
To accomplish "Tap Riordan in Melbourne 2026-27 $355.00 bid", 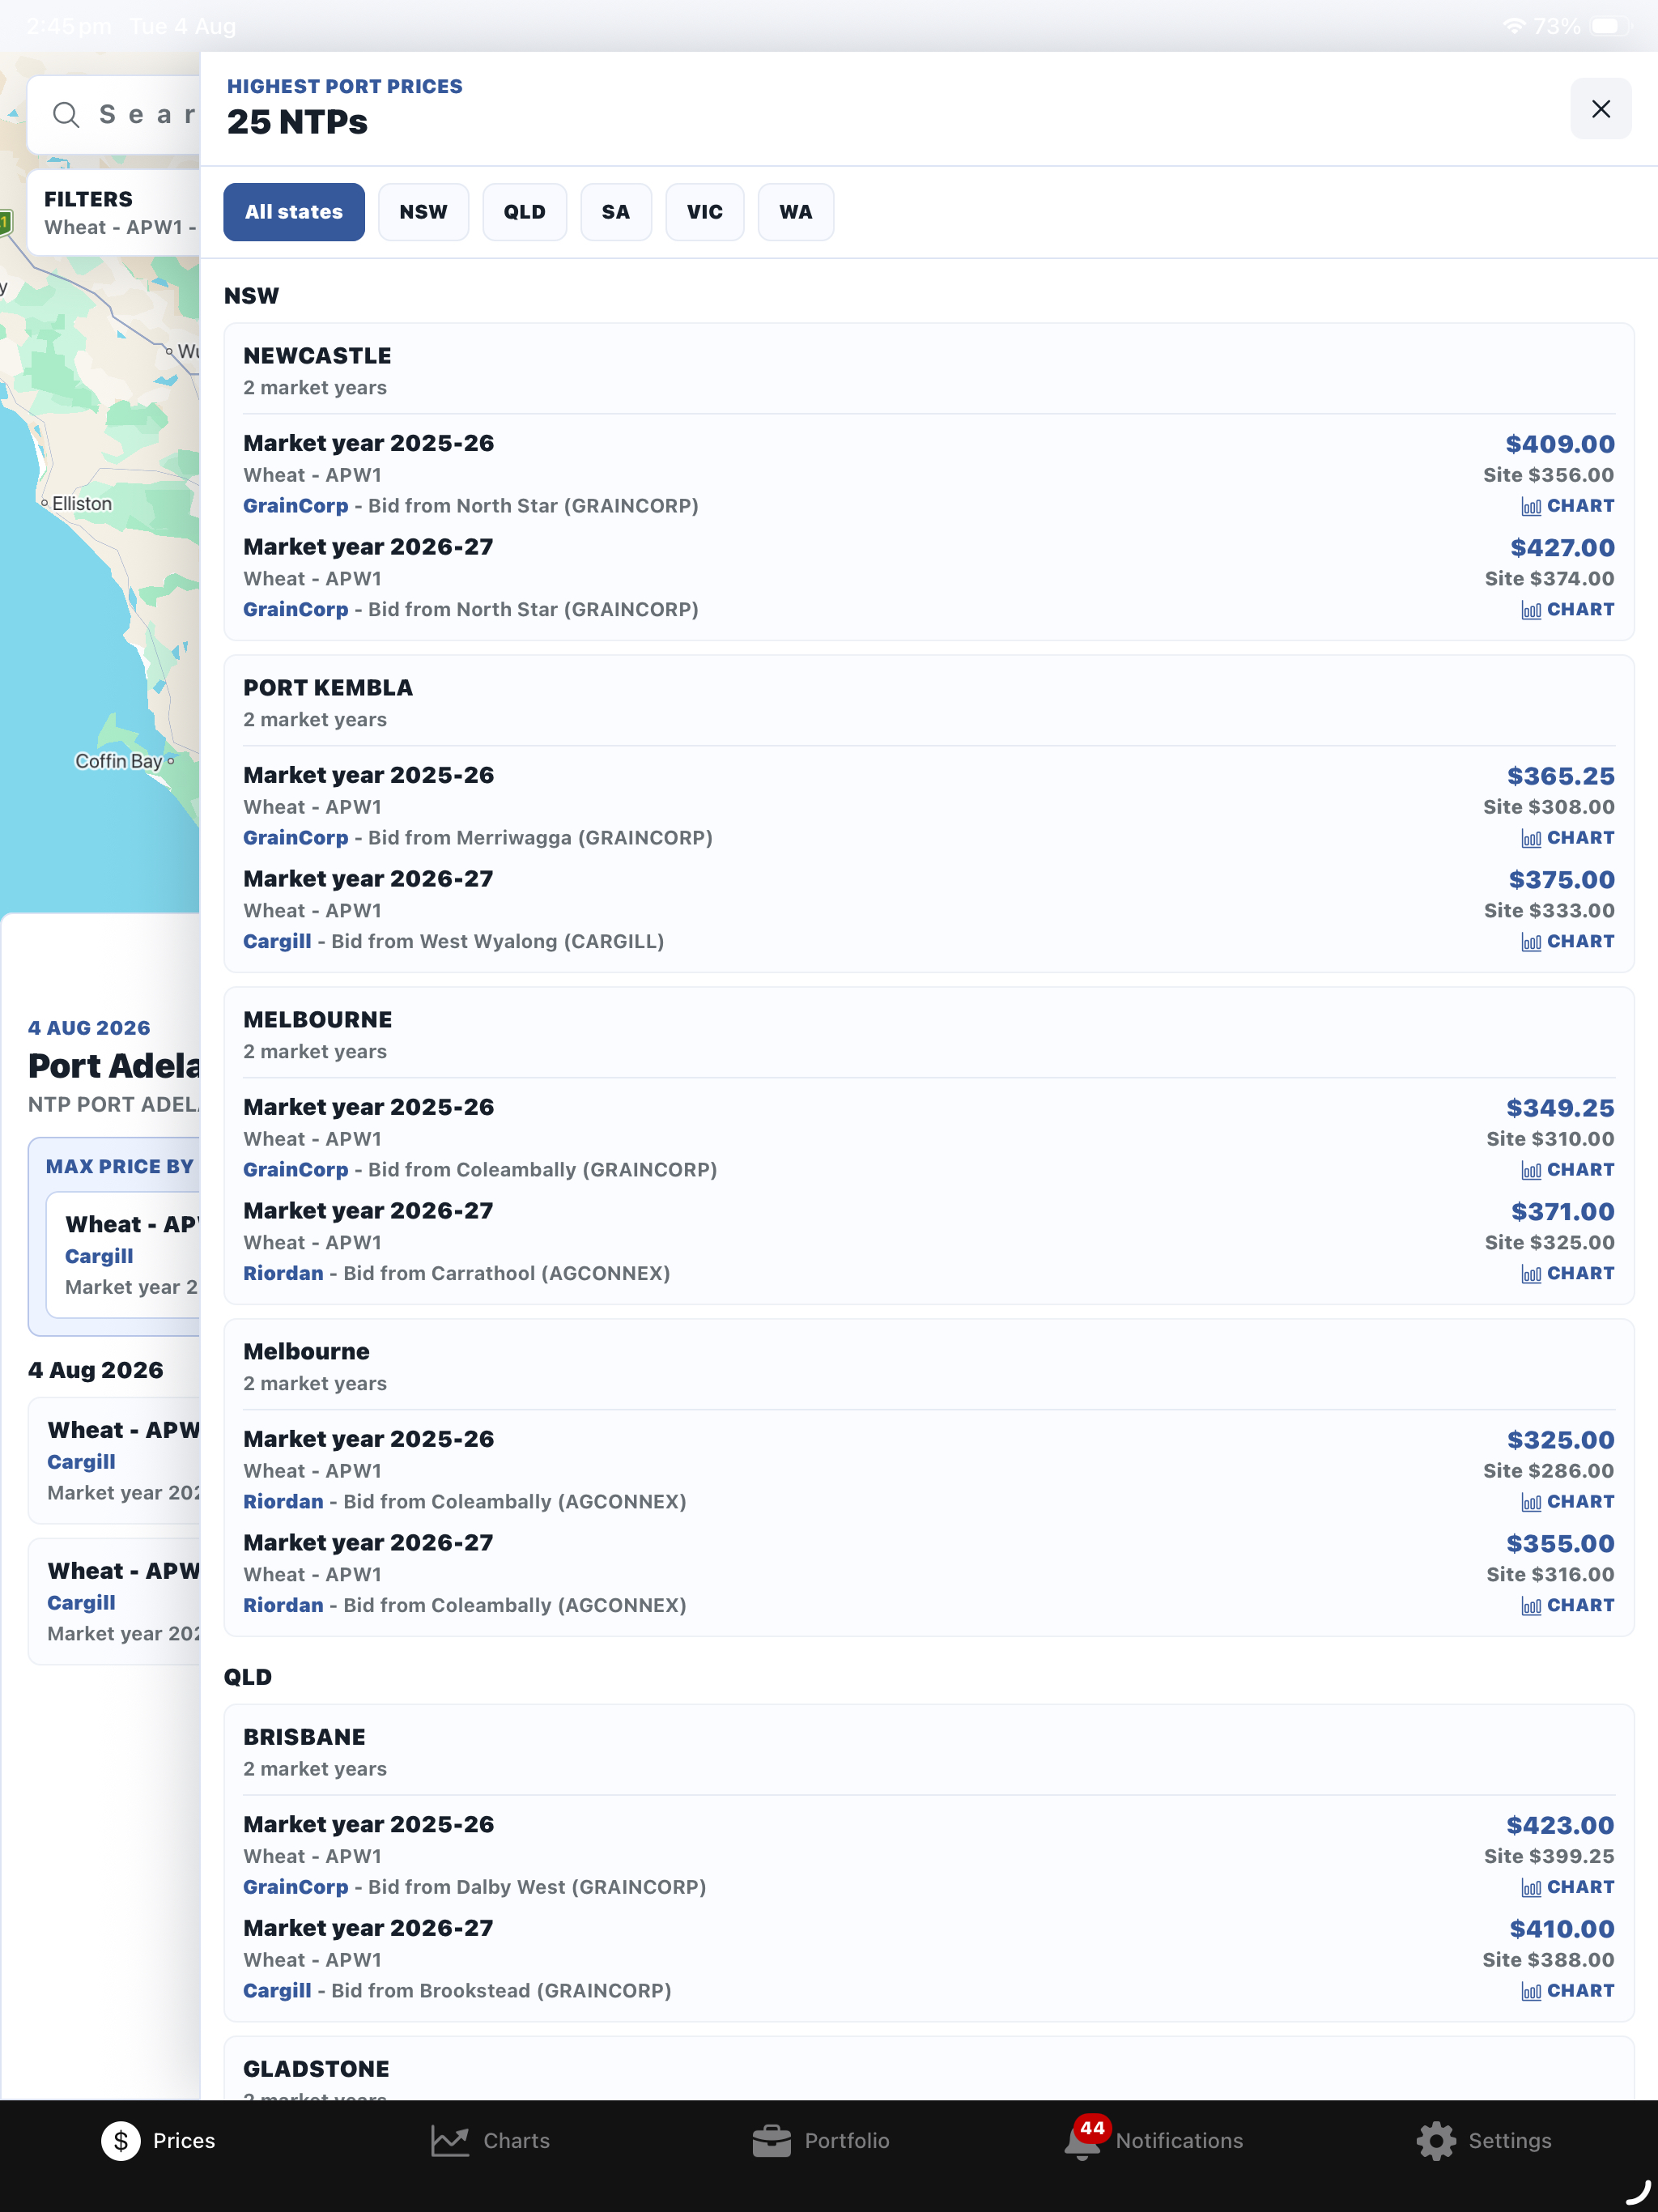I will coord(283,1606).
